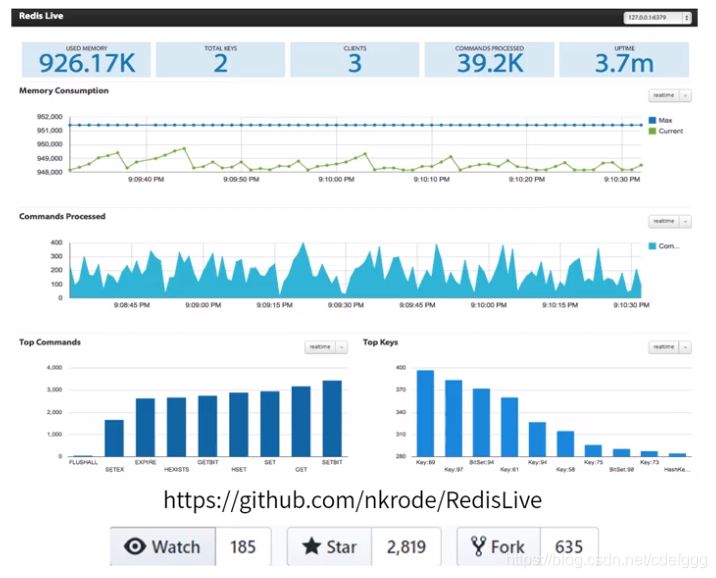Image resolution: width=716 pixels, height=578 pixels.
Task: Click the Key:69 bar in Top Keys
Action: point(426,413)
